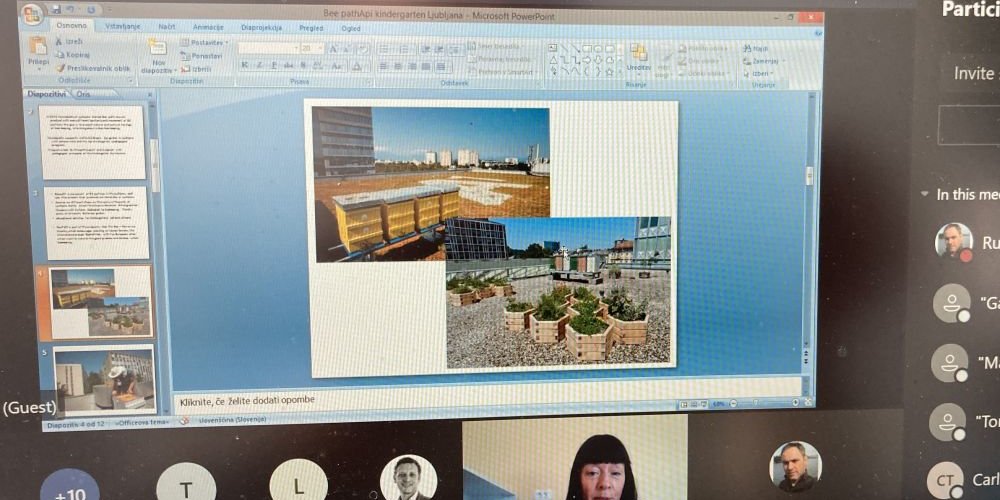Click the Invite field in Teams panel
Screen dimensions: 1000x500
[971, 73]
